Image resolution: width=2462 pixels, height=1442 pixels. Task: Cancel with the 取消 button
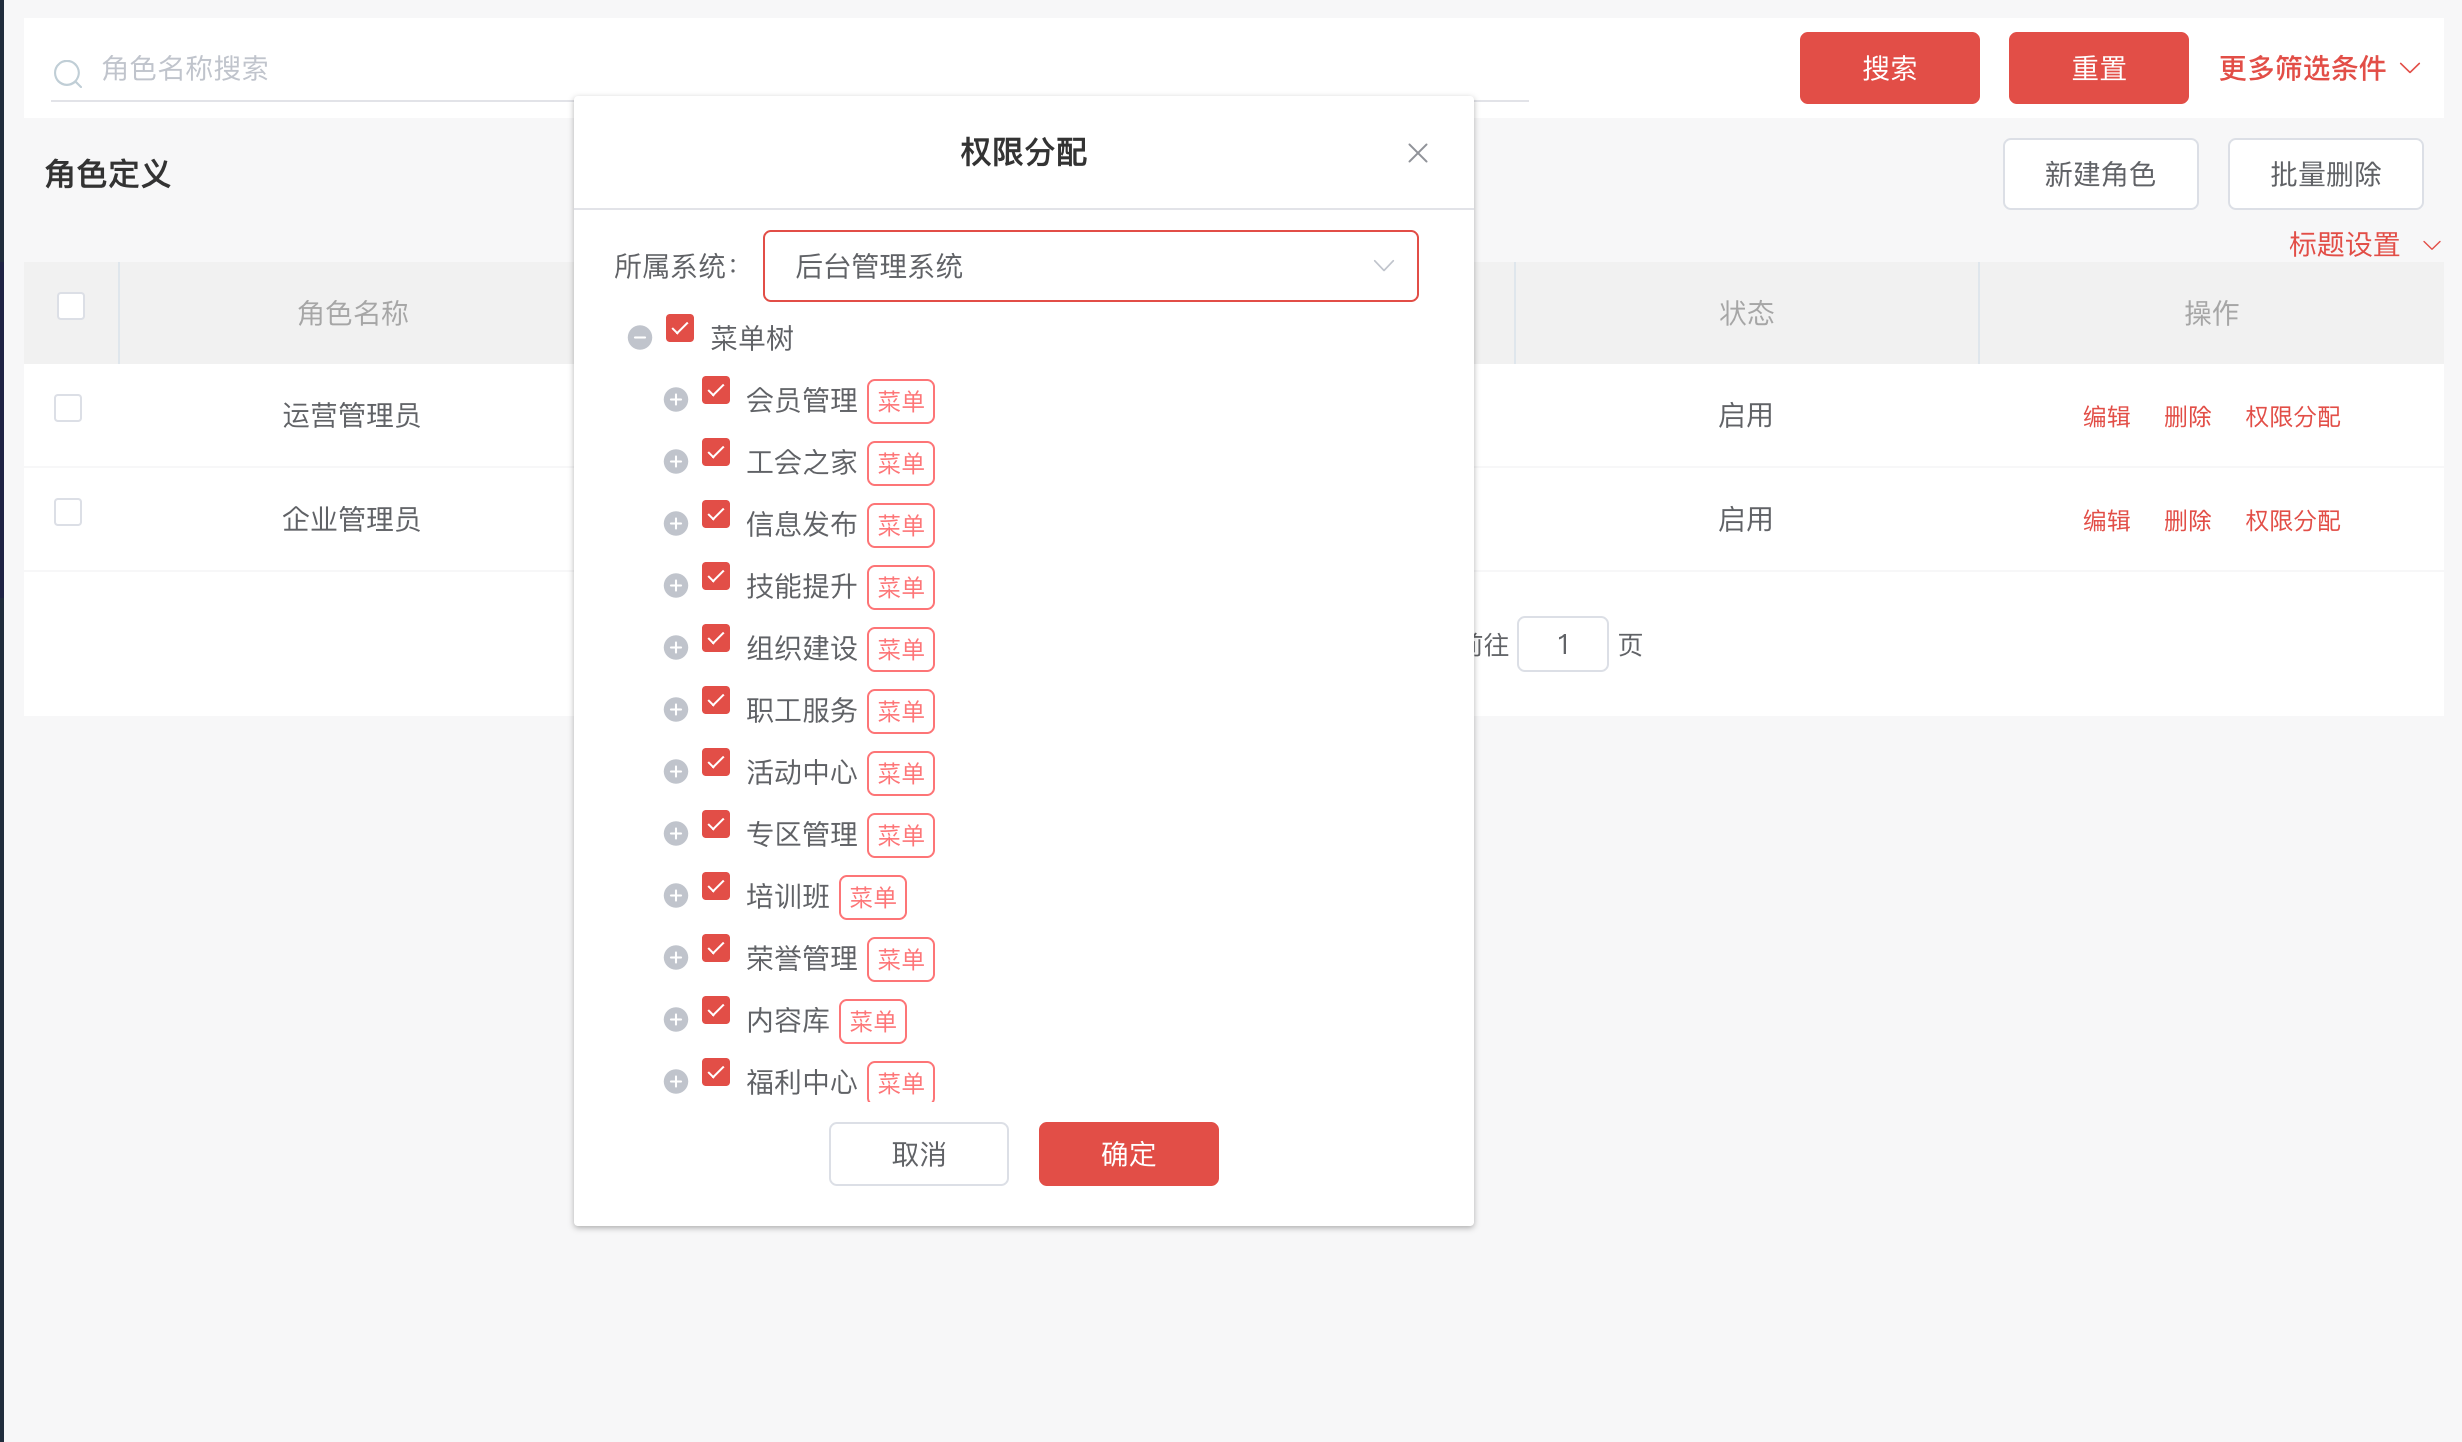click(x=918, y=1154)
